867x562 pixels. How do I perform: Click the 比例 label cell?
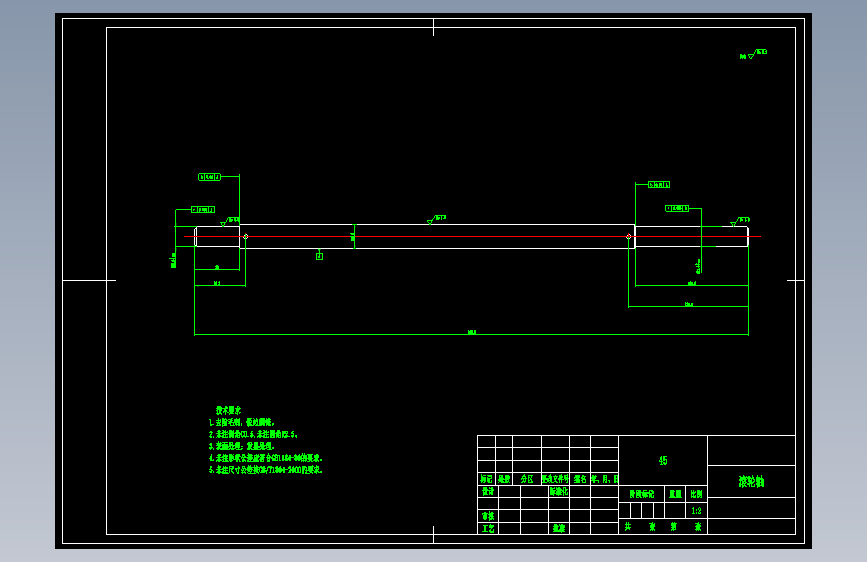696,494
